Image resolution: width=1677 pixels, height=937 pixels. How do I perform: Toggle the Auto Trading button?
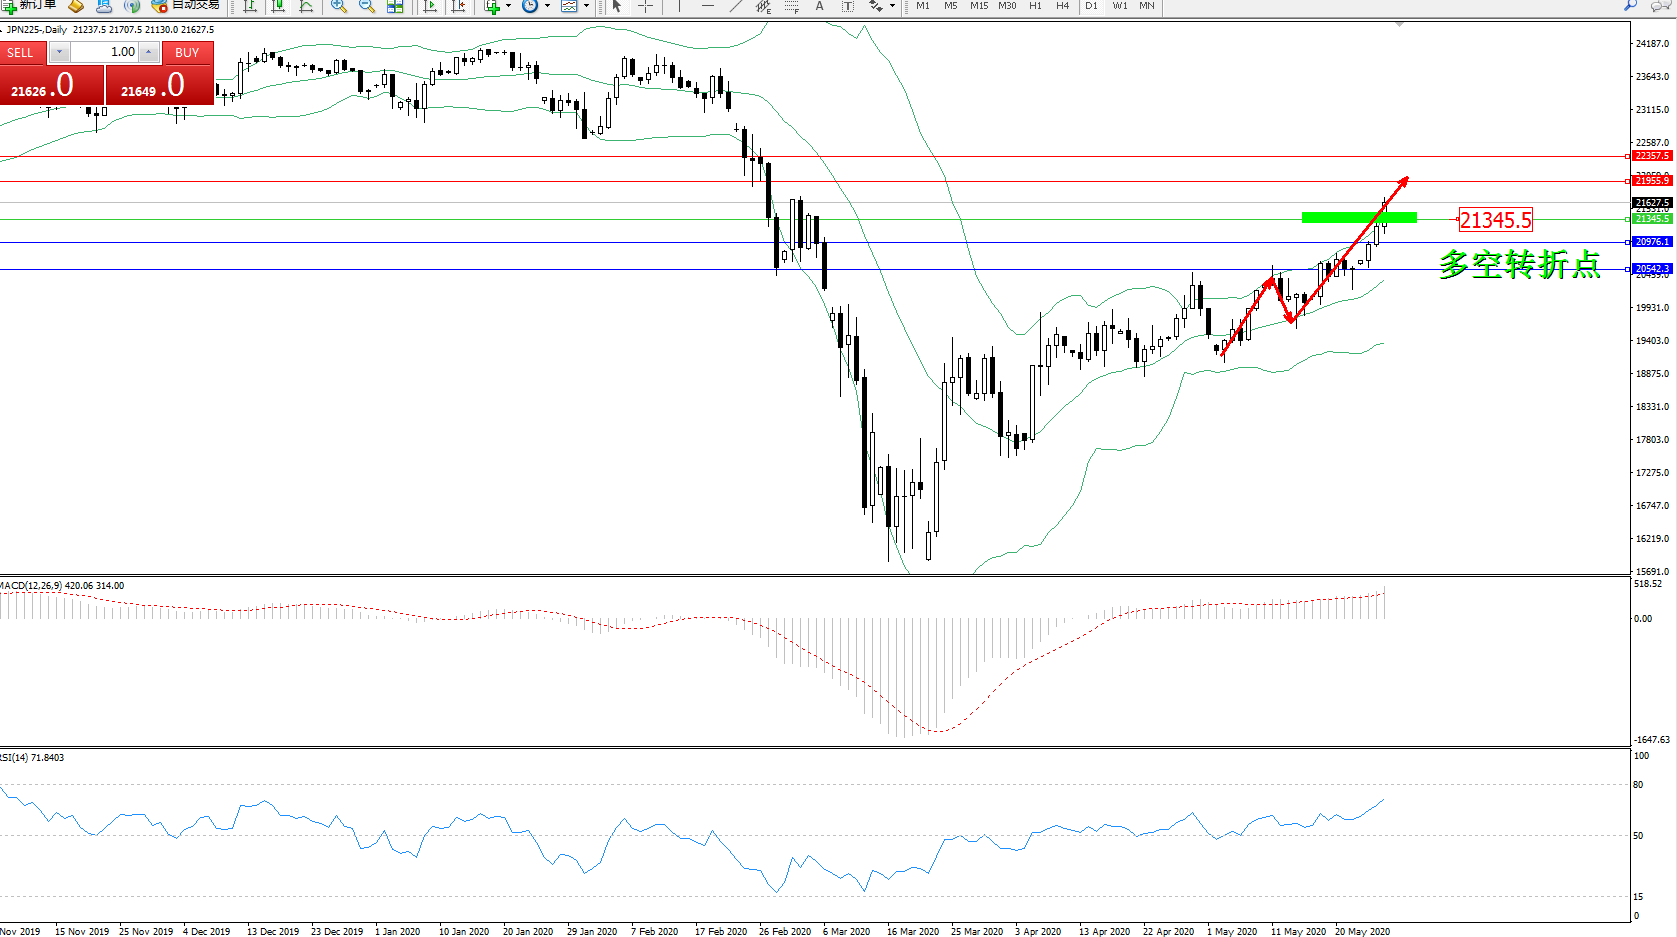click(x=185, y=6)
